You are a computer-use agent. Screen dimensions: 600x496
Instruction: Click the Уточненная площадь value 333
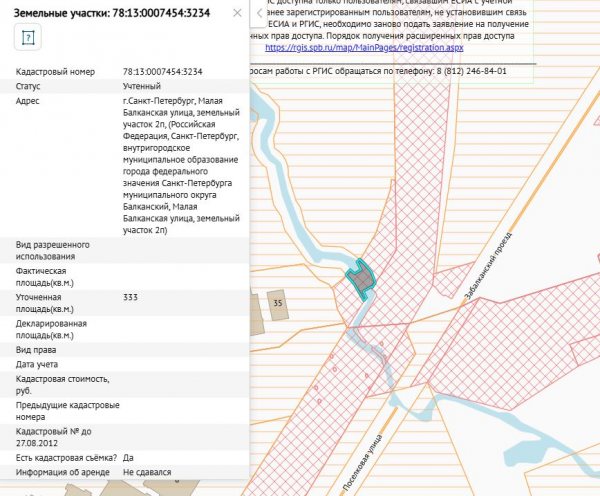coord(130,298)
